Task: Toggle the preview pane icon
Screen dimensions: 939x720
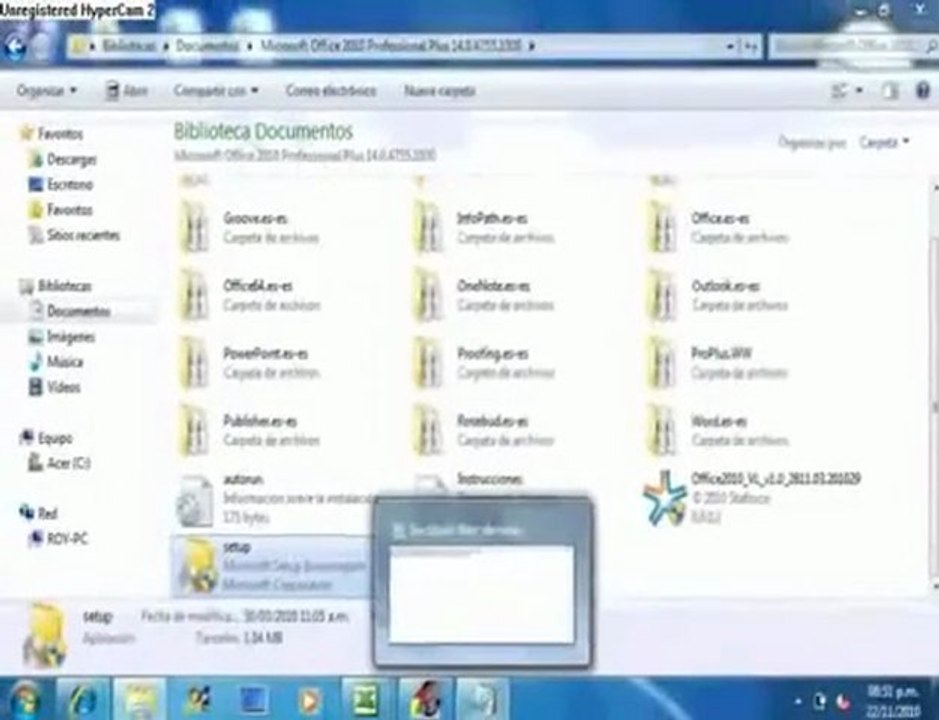Action: [891, 90]
